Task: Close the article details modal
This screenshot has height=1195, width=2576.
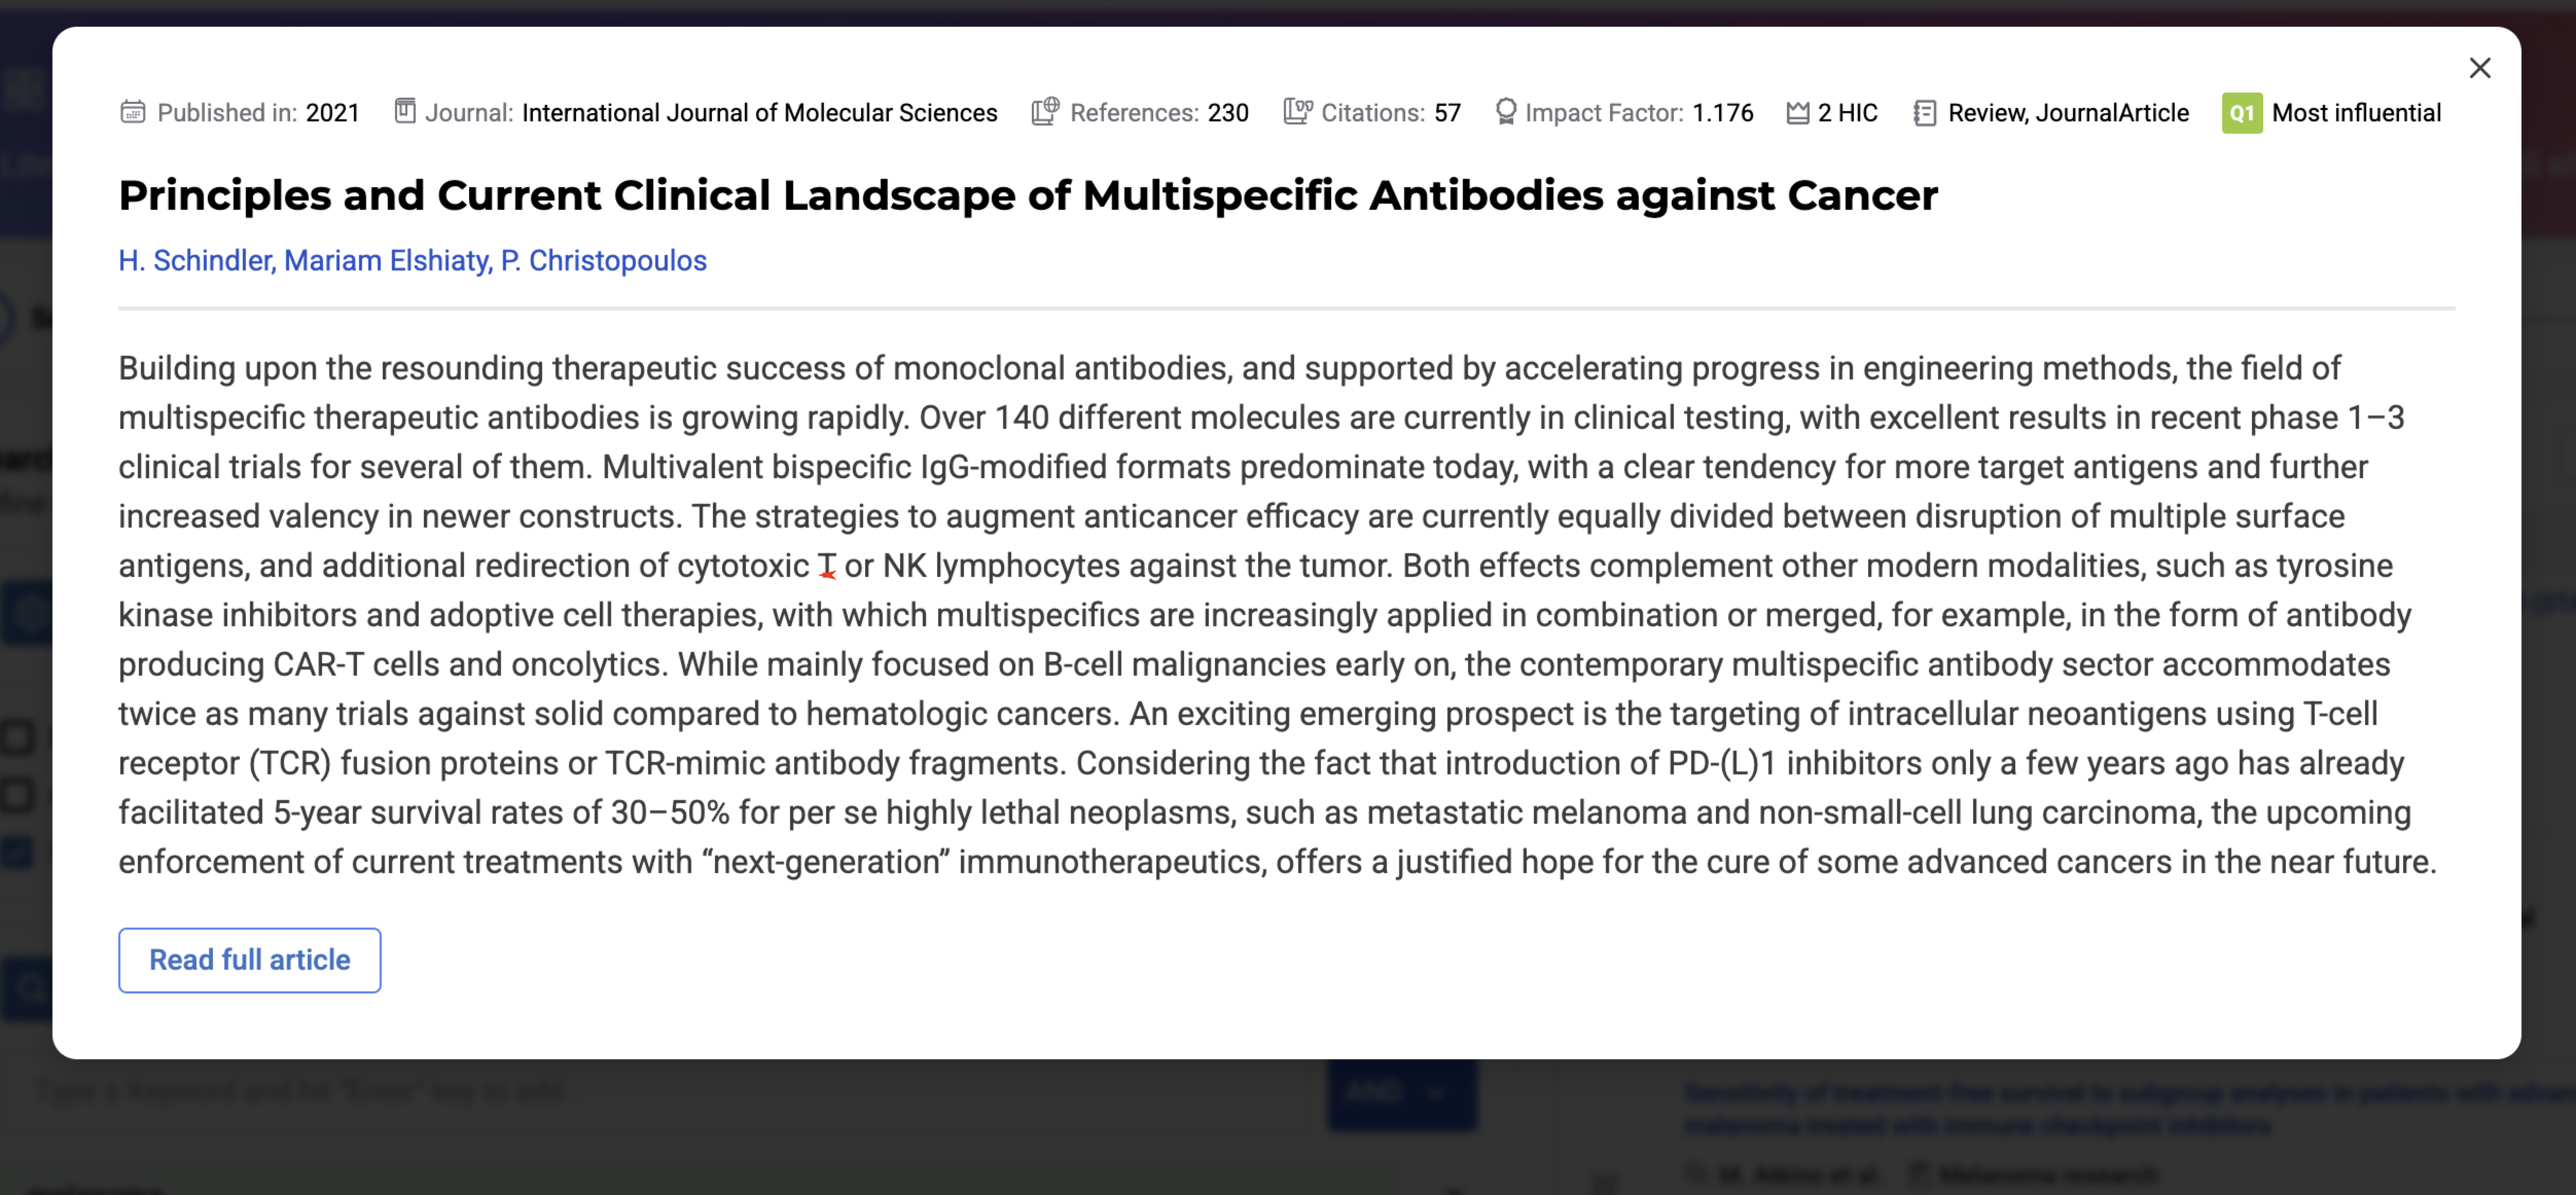Action: [x=2479, y=68]
